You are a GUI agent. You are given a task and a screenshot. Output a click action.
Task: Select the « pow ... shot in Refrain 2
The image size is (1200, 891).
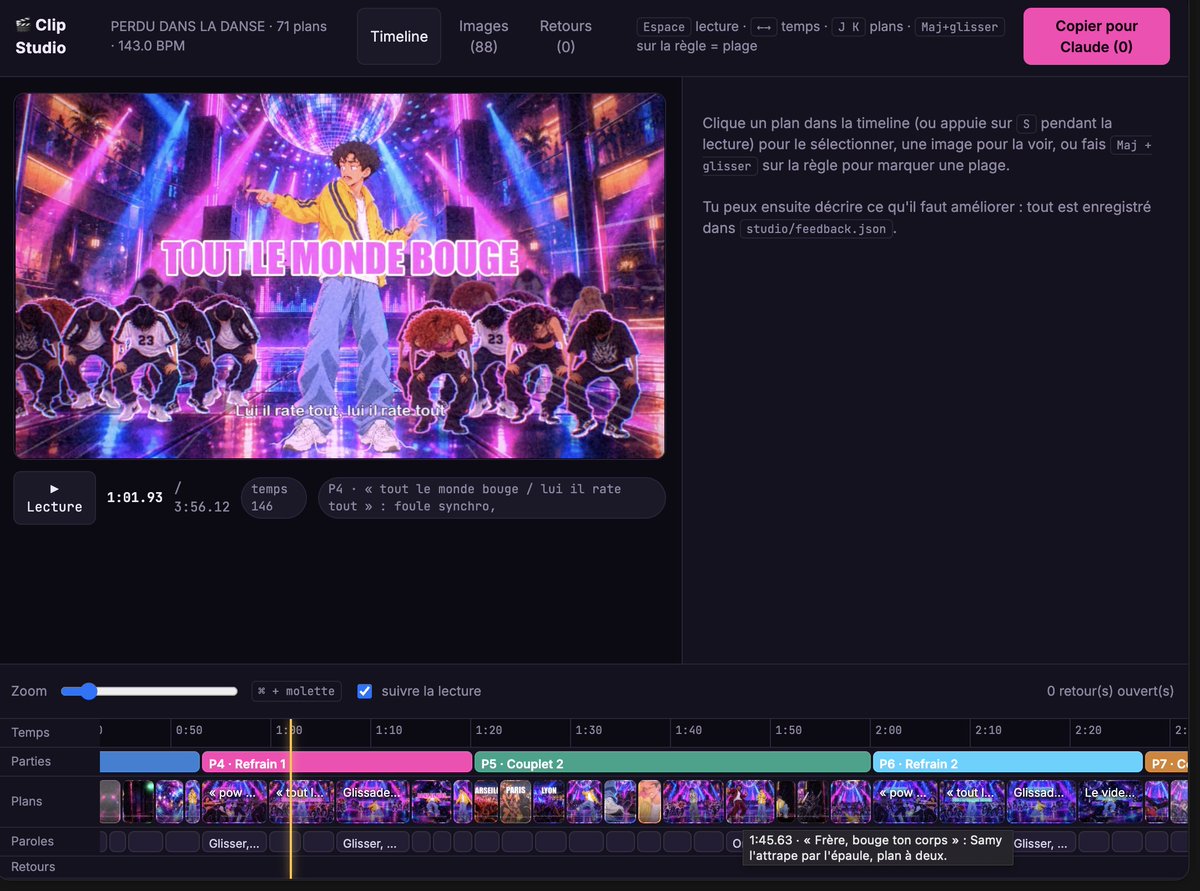click(x=905, y=801)
